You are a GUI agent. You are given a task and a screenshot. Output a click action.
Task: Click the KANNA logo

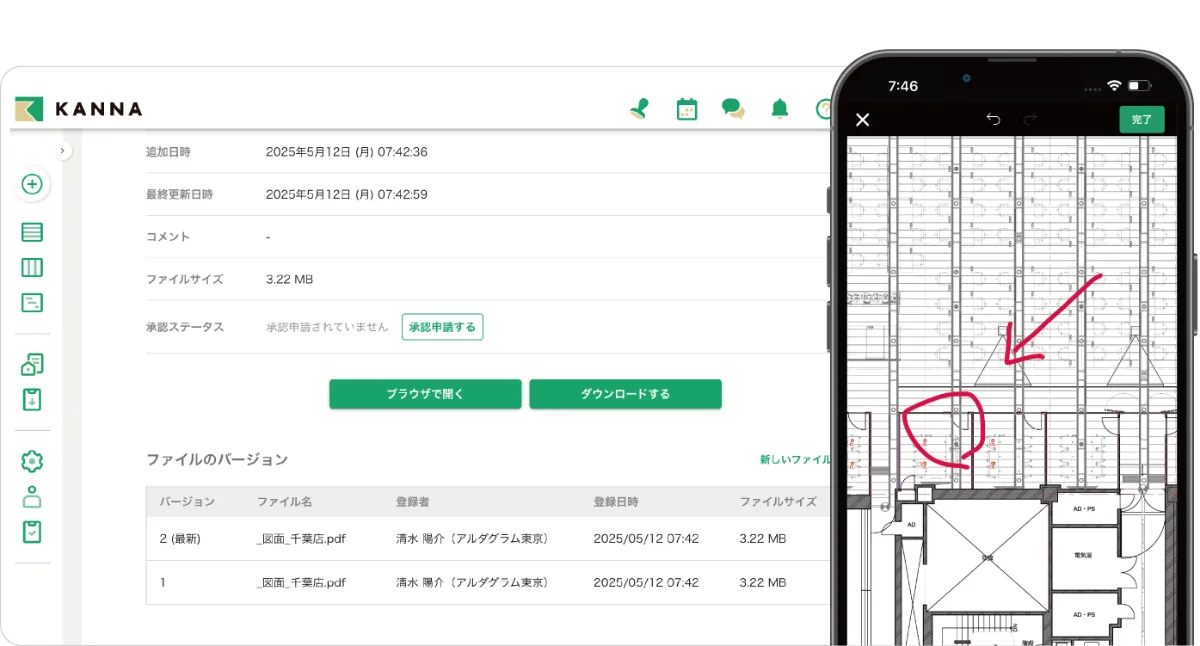pos(79,109)
